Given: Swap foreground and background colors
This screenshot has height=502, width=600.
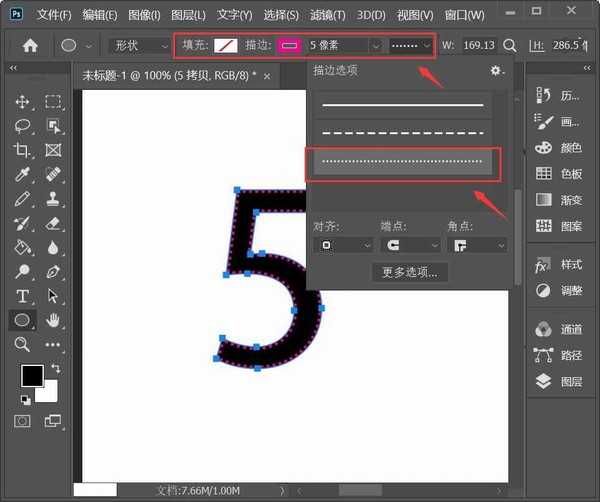Looking at the screenshot, I should [56, 368].
